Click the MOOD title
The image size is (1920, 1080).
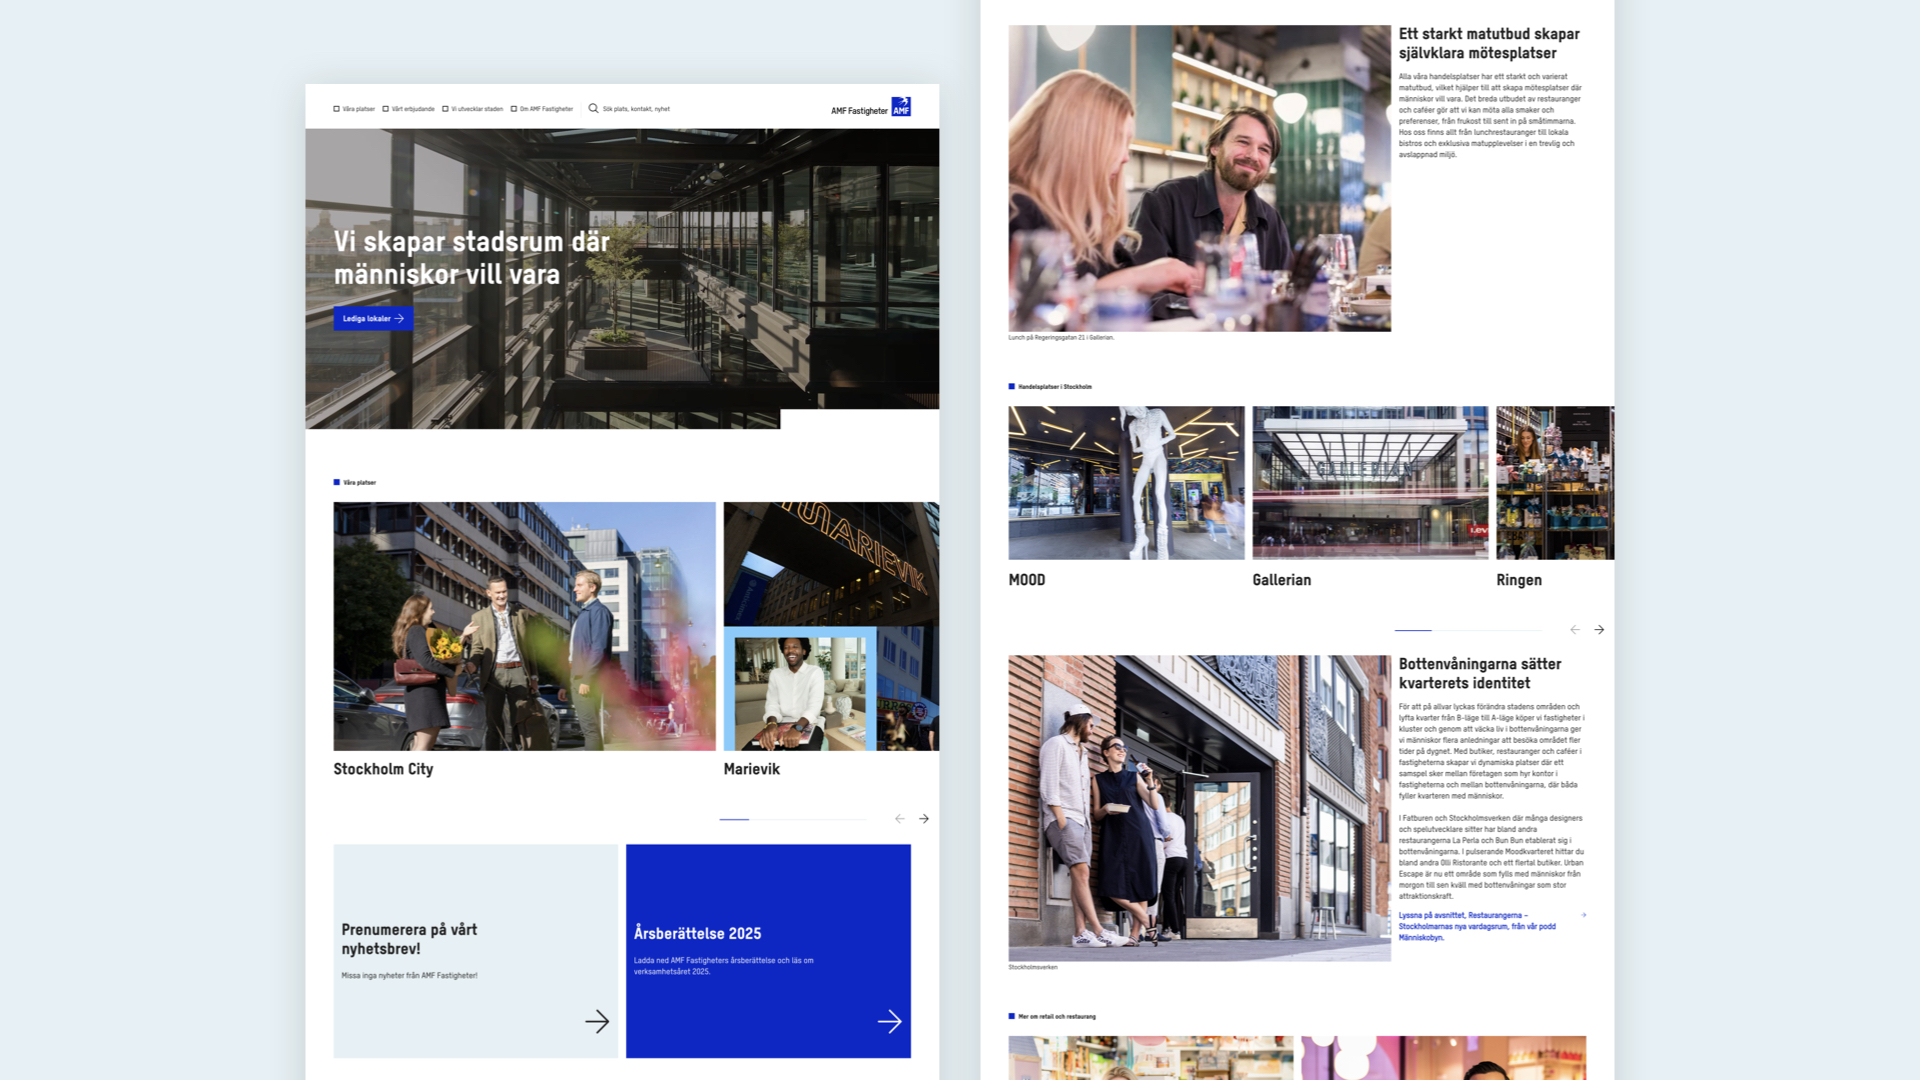click(x=1027, y=580)
